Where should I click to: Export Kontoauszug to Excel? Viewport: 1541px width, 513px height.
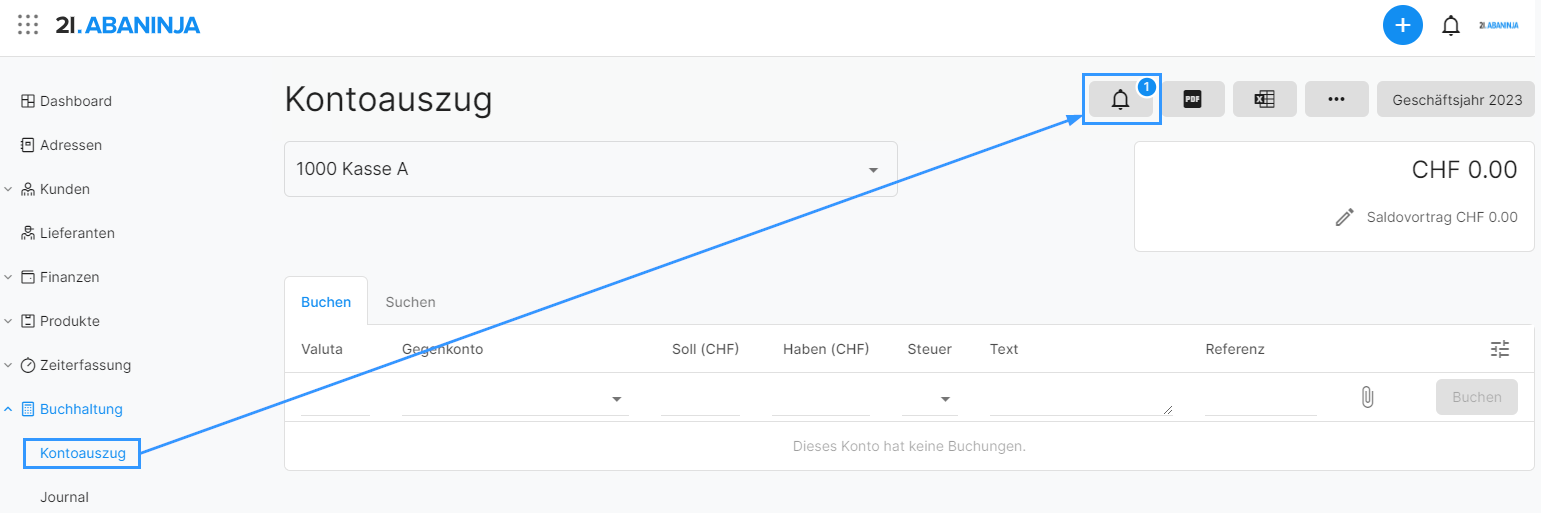1265,99
